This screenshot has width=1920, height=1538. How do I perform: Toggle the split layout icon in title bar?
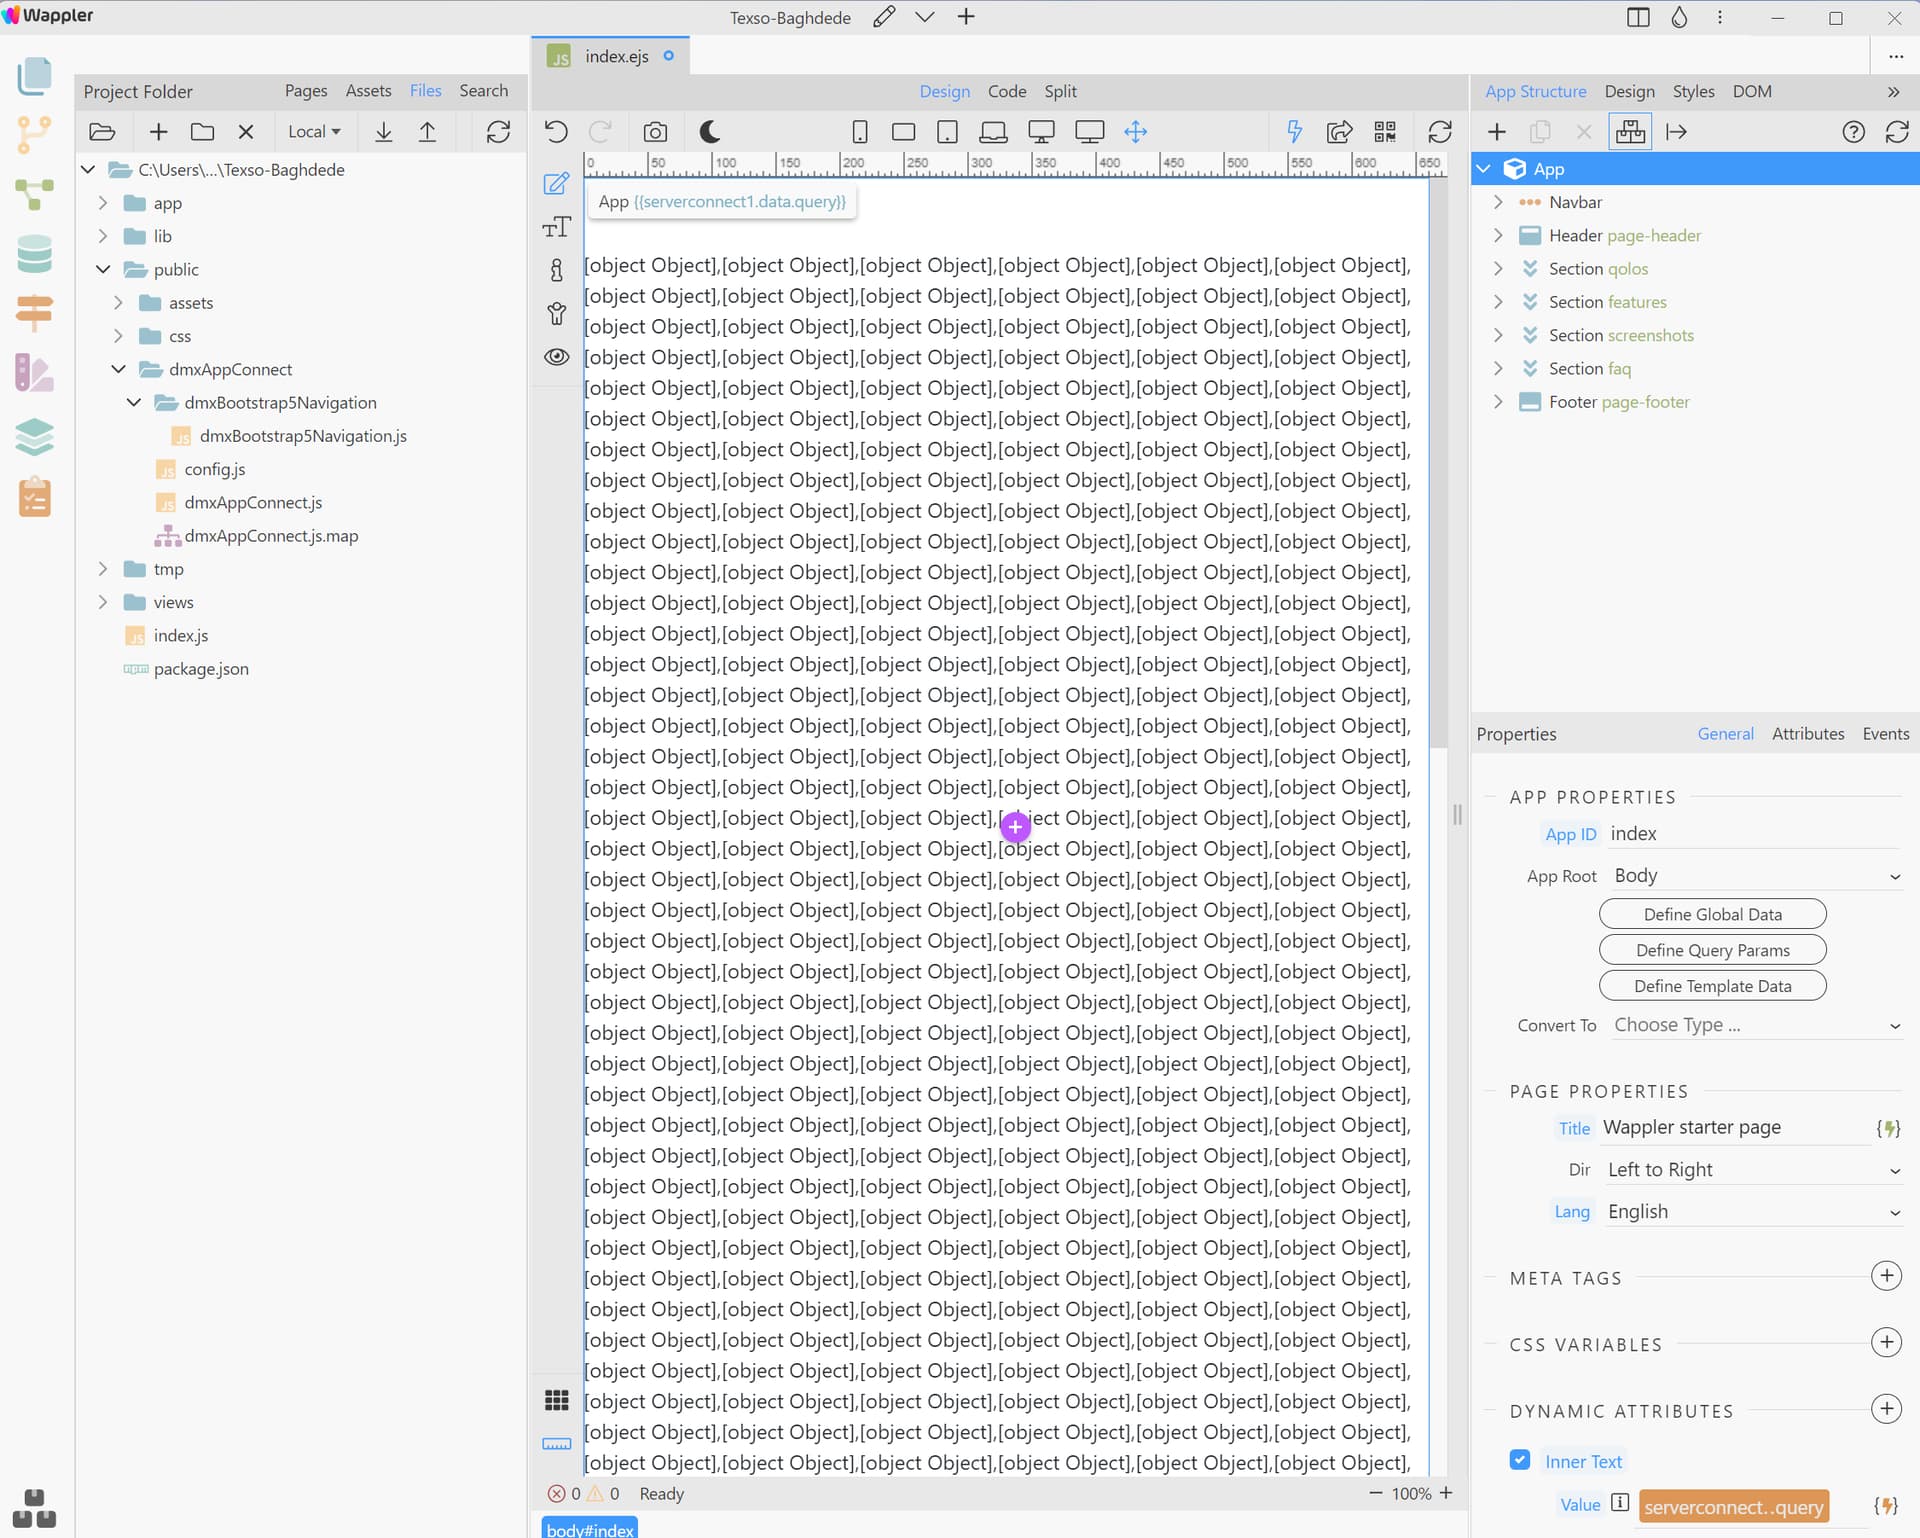1638,17
